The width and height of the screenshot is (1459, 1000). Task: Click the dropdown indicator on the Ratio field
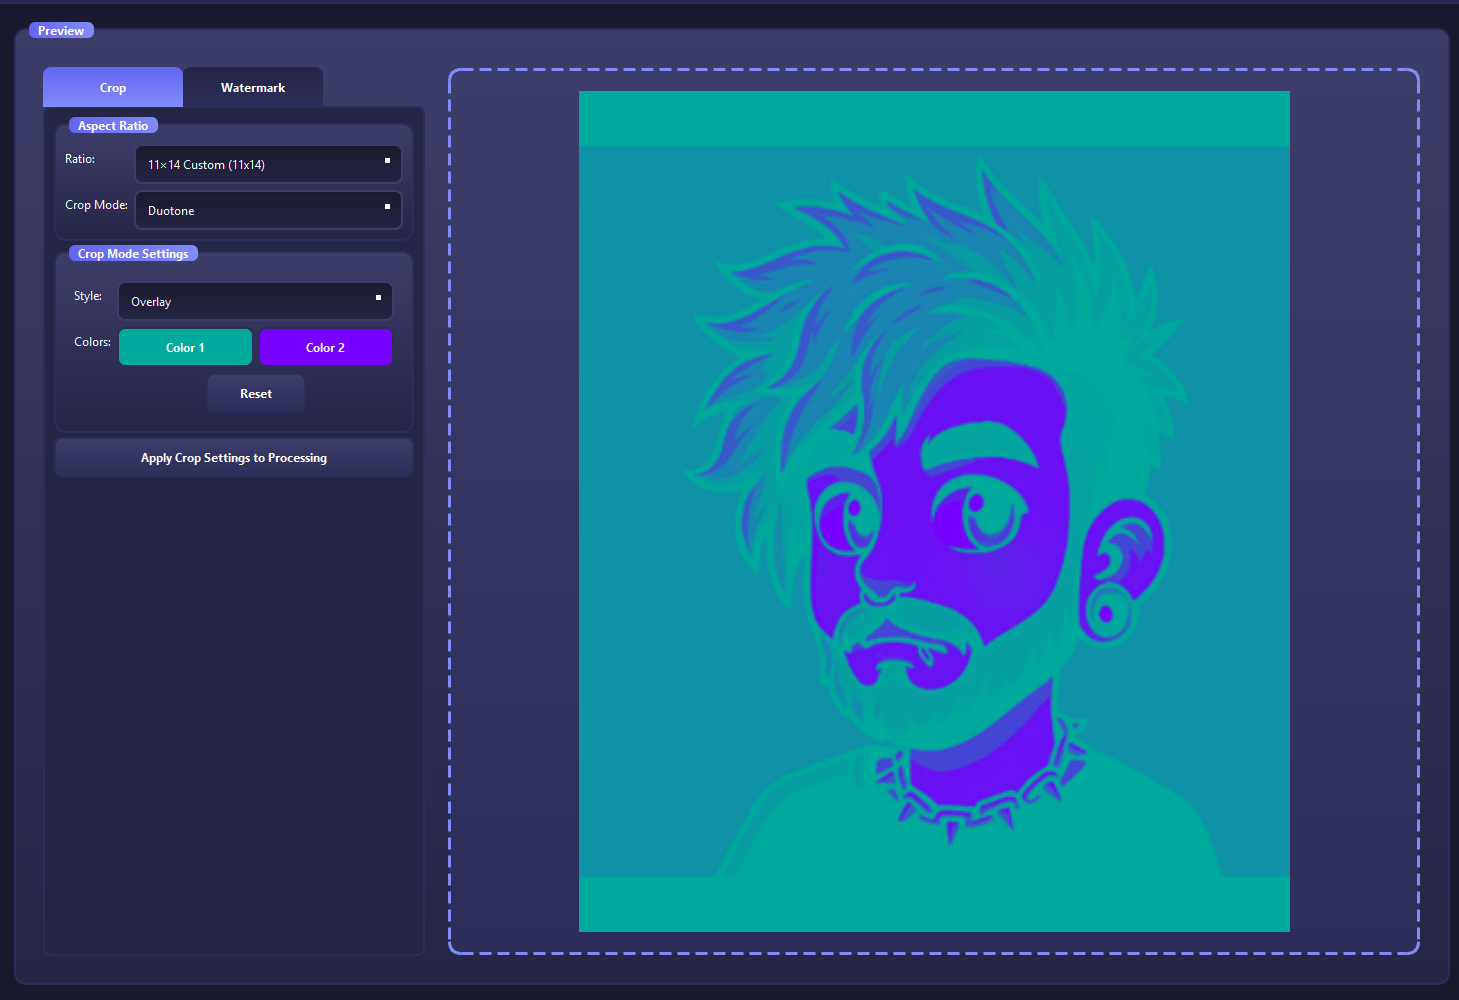(x=386, y=161)
